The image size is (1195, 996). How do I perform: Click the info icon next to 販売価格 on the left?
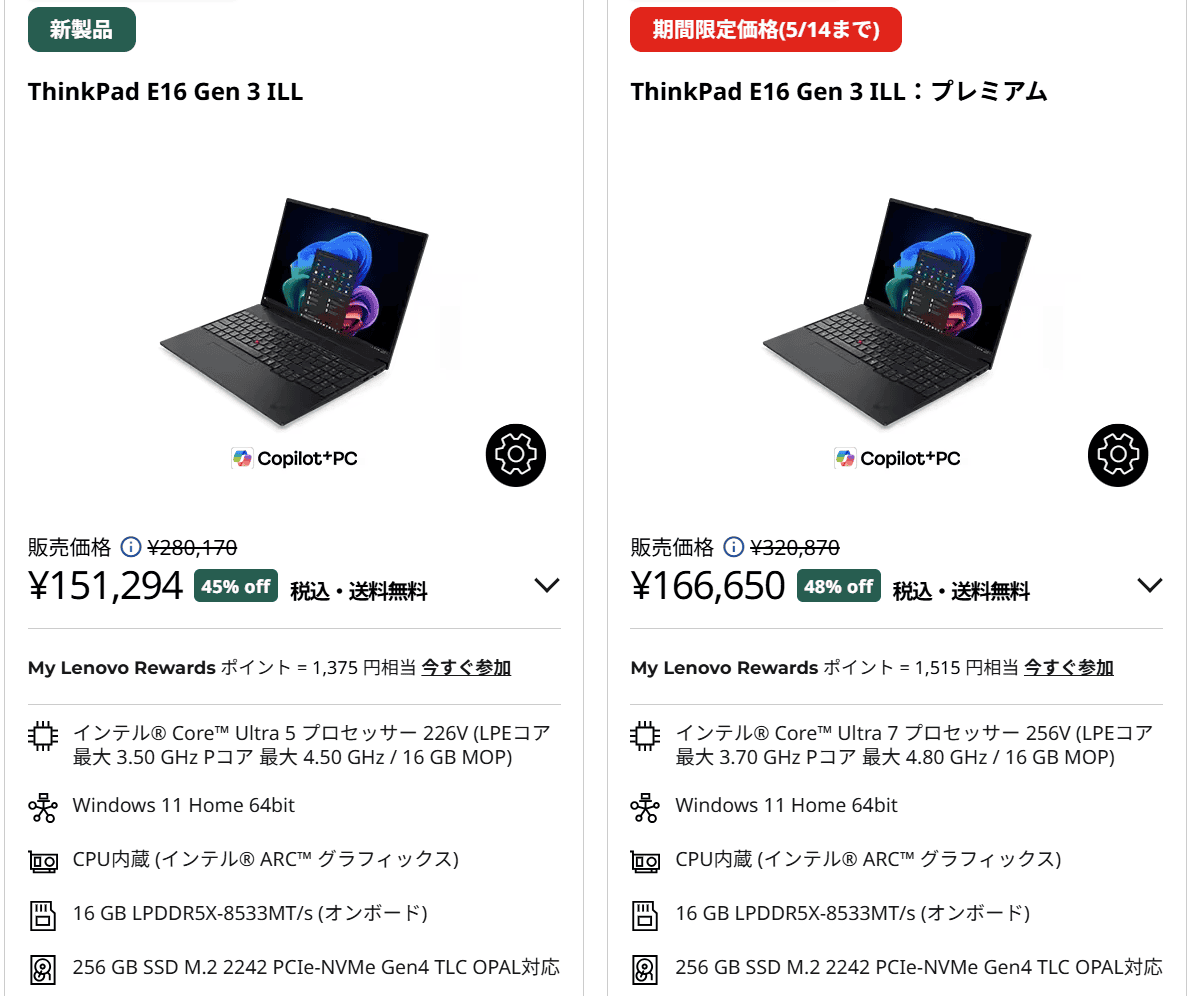click(x=131, y=547)
